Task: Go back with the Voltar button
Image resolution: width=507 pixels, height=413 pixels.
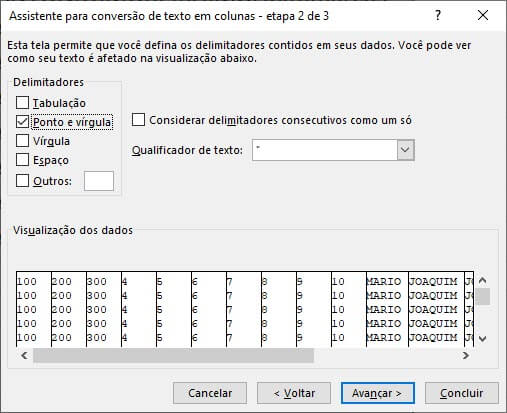Action: [294, 393]
